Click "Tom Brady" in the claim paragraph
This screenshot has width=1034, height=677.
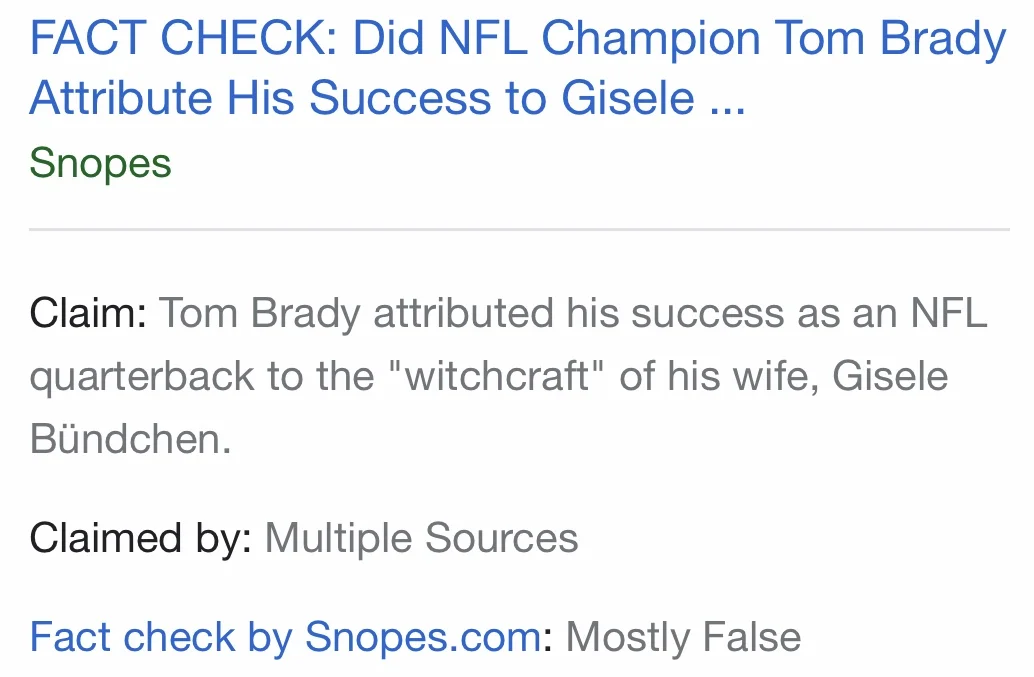click(x=260, y=313)
